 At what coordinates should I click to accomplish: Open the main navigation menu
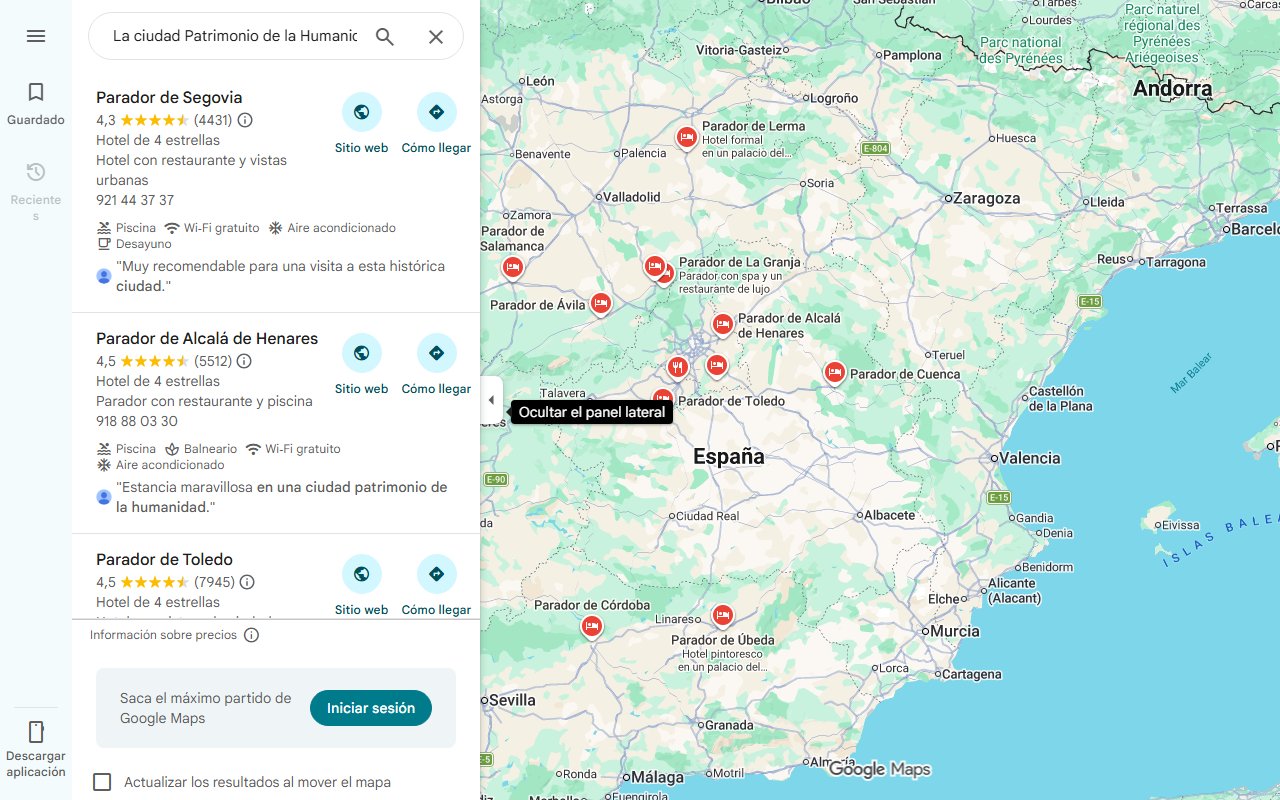point(36,36)
